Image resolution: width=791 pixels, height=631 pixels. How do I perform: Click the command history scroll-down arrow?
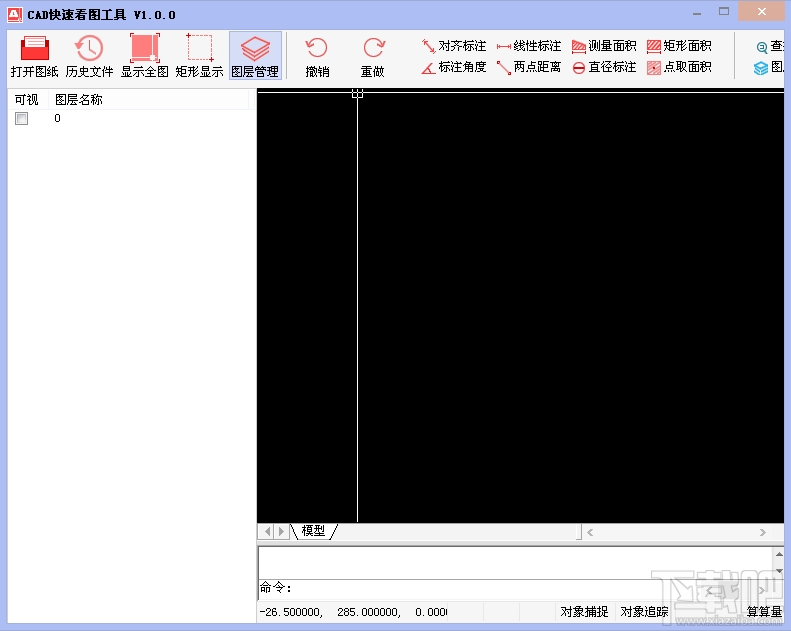pyautogui.click(x=779, y=571)
